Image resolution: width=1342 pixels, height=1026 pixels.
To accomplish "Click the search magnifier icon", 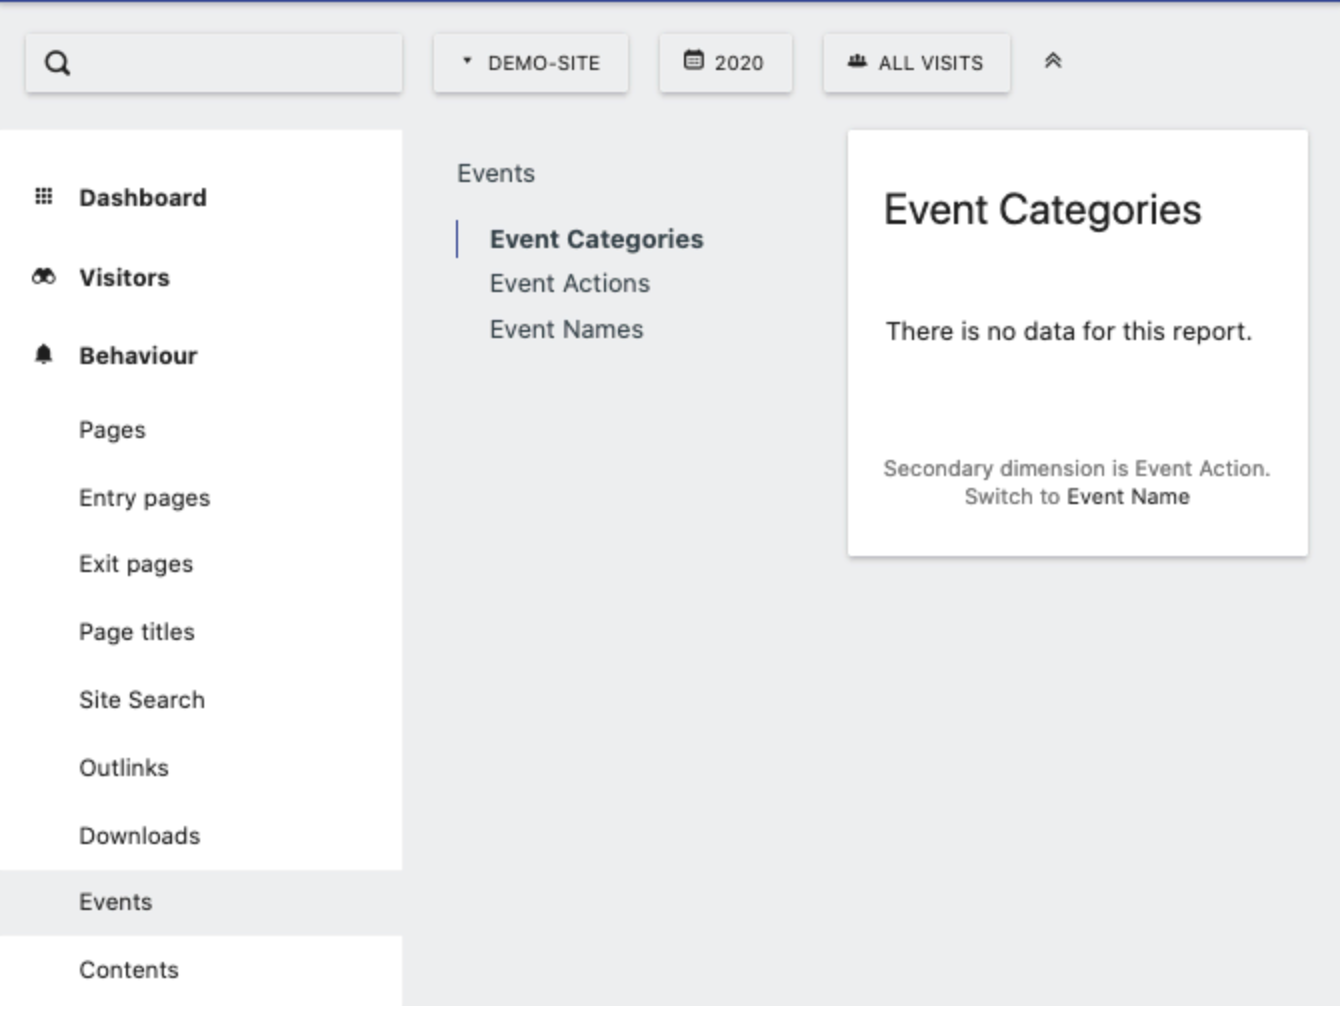I will pos(58,63).
